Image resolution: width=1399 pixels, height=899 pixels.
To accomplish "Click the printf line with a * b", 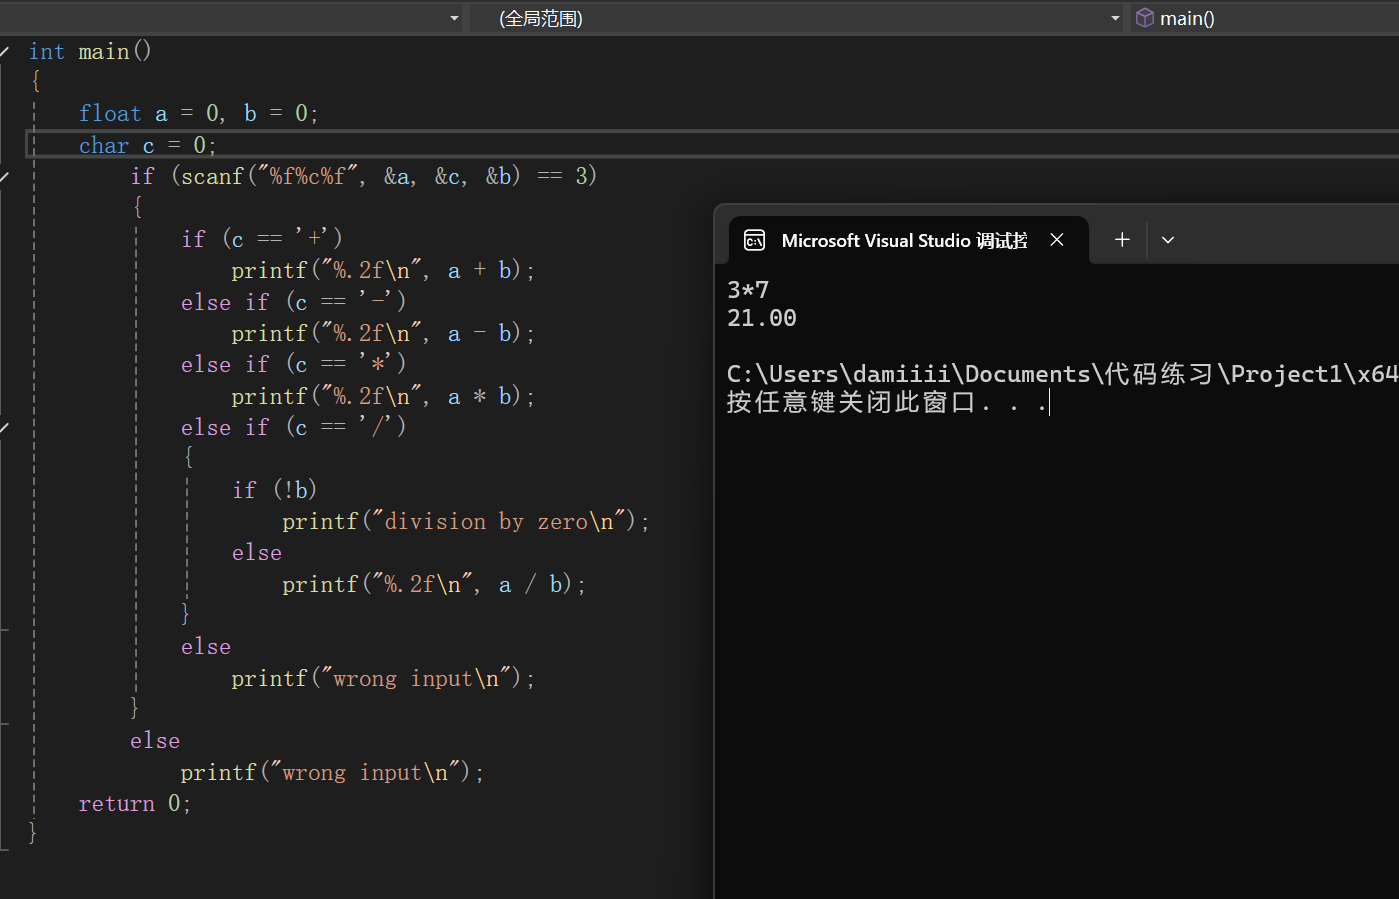I will 383,396.
